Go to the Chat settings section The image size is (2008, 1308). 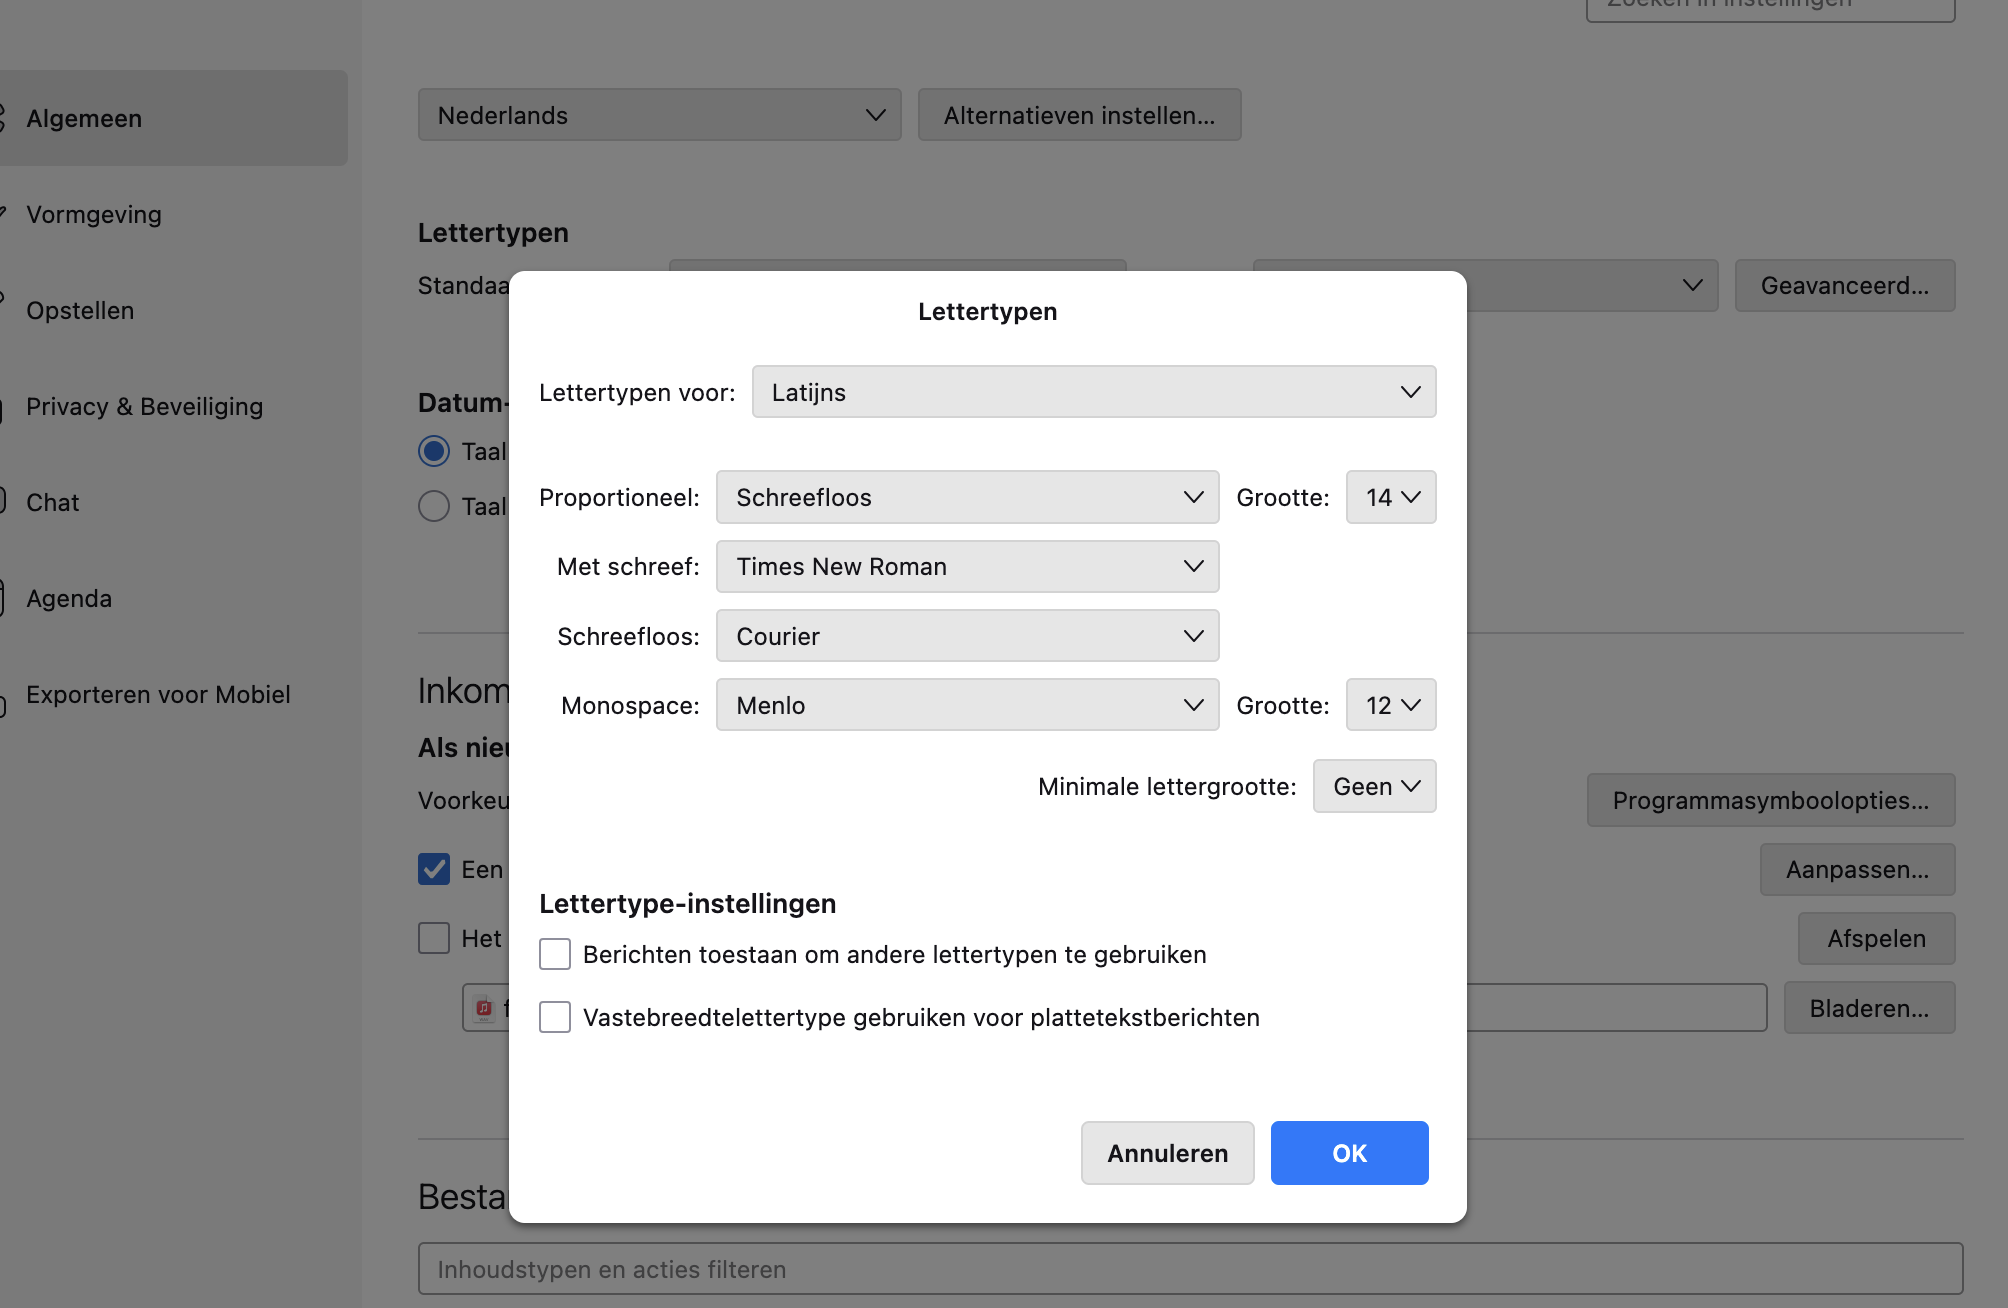click(52, 502)
